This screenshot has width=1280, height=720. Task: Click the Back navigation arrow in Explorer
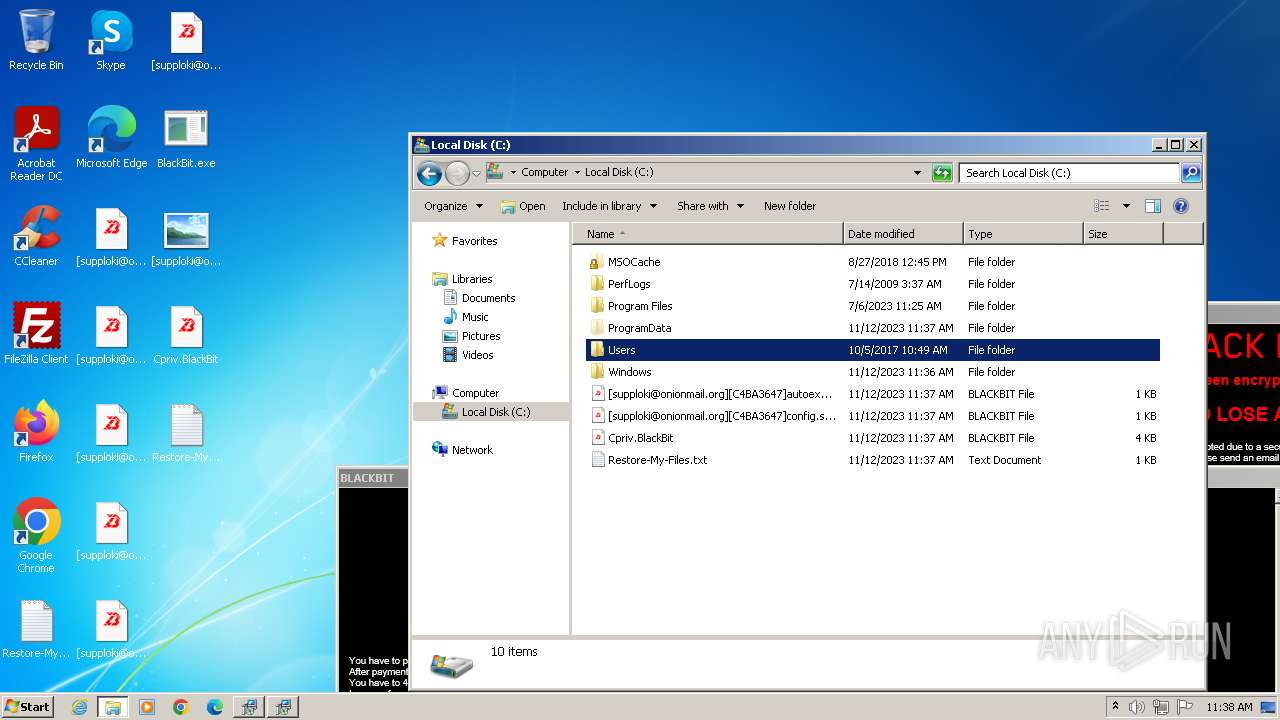(430, 173)
